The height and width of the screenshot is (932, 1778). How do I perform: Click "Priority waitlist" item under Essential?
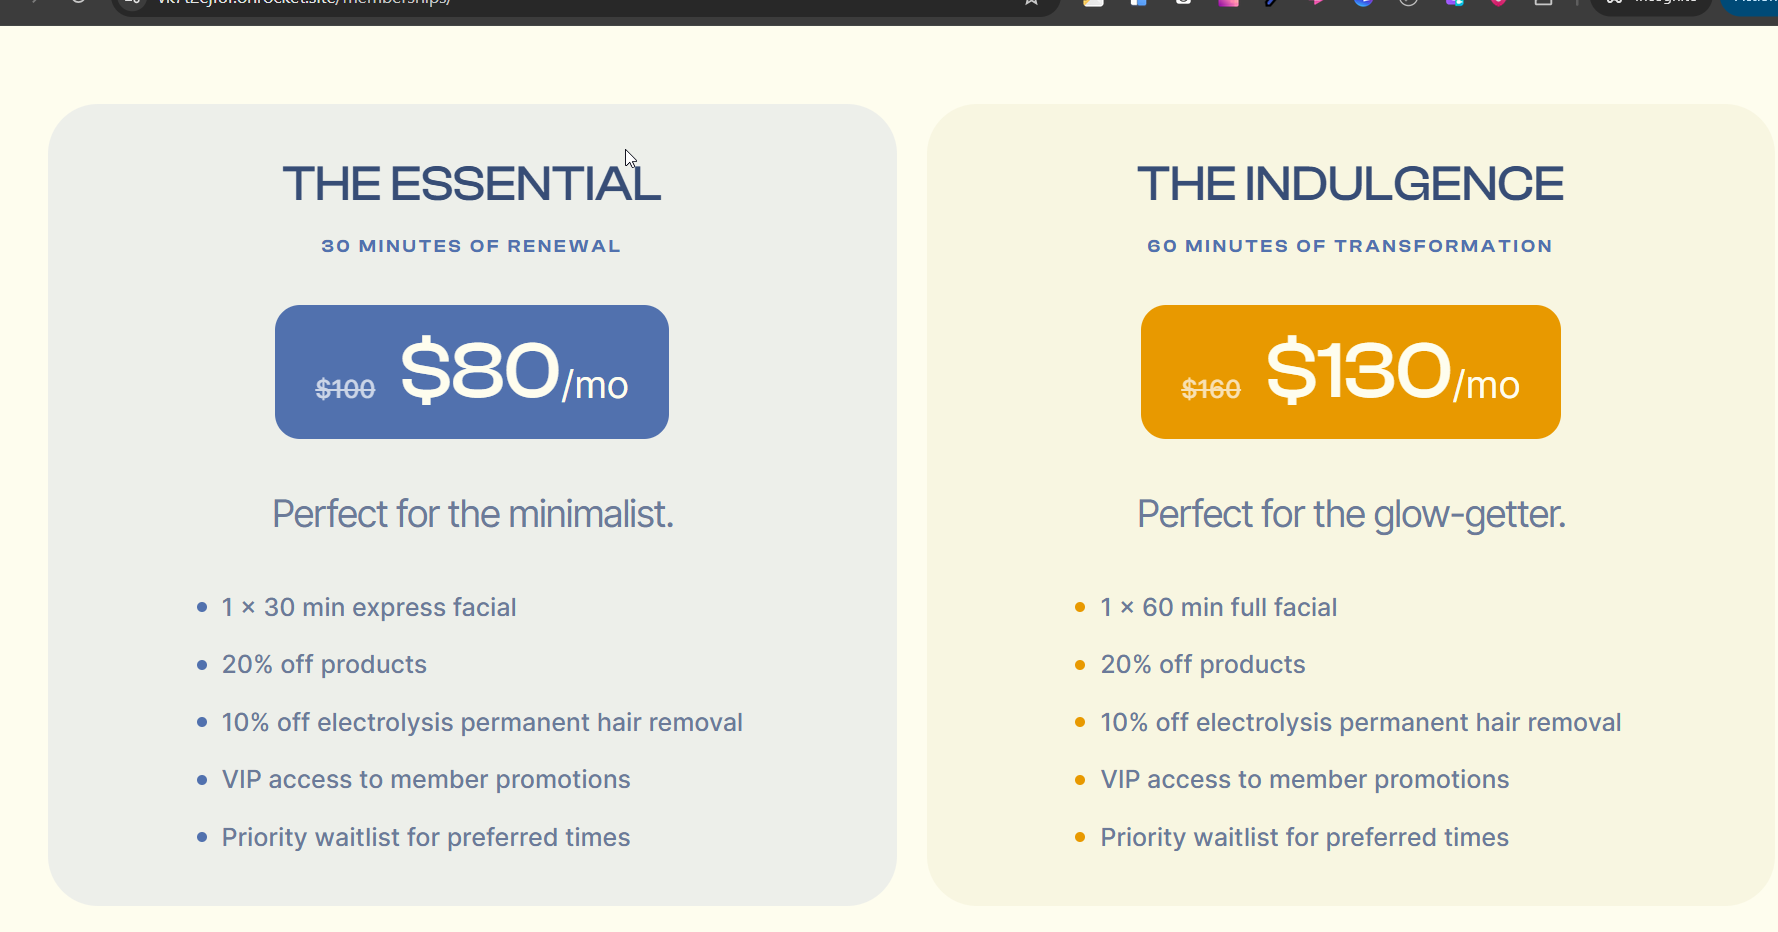pos(426,838)
